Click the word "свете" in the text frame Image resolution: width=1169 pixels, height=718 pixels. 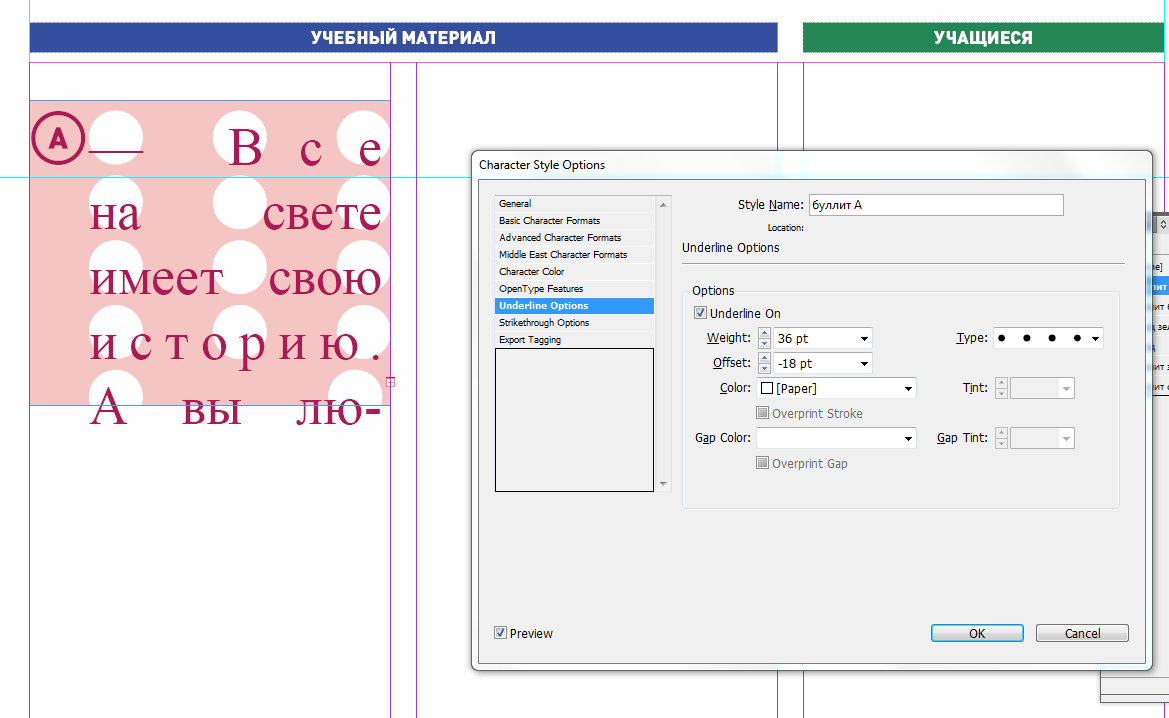click(x=322, y=214)
